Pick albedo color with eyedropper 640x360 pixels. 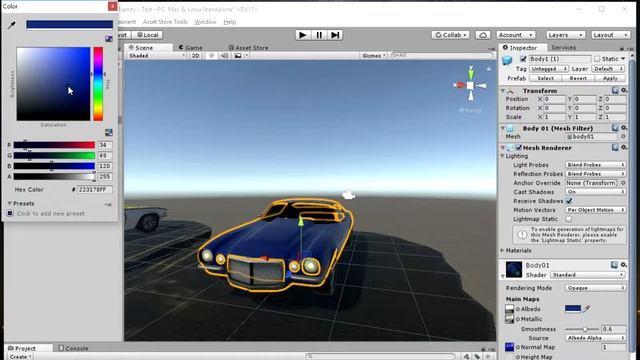[x=587, y=309]
